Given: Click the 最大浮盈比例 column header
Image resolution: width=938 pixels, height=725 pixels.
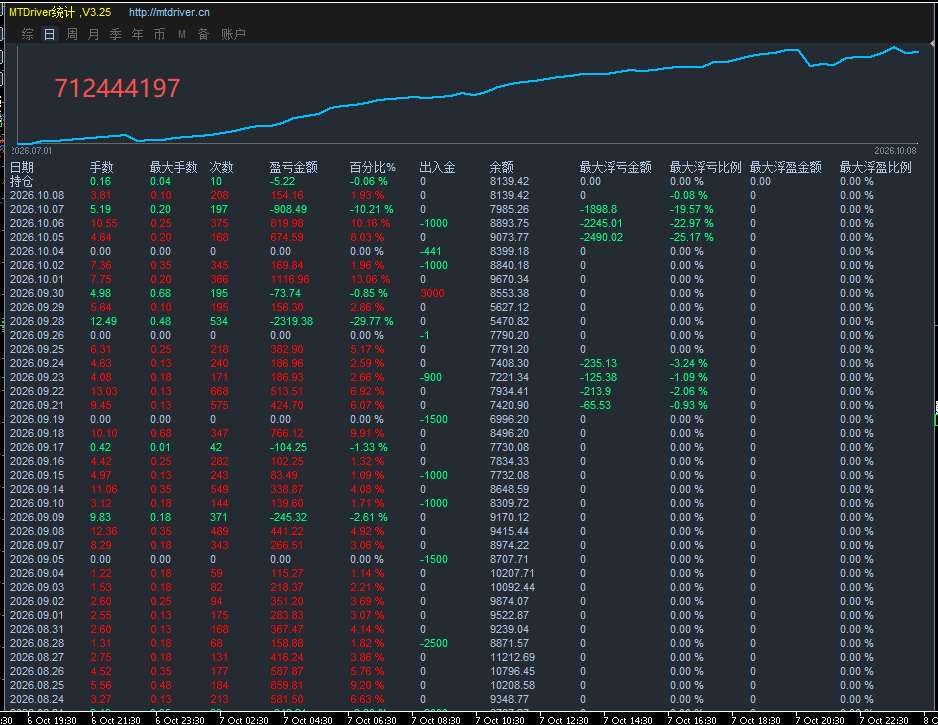Looking at the screenshot, I should click(x=875, y=167).
